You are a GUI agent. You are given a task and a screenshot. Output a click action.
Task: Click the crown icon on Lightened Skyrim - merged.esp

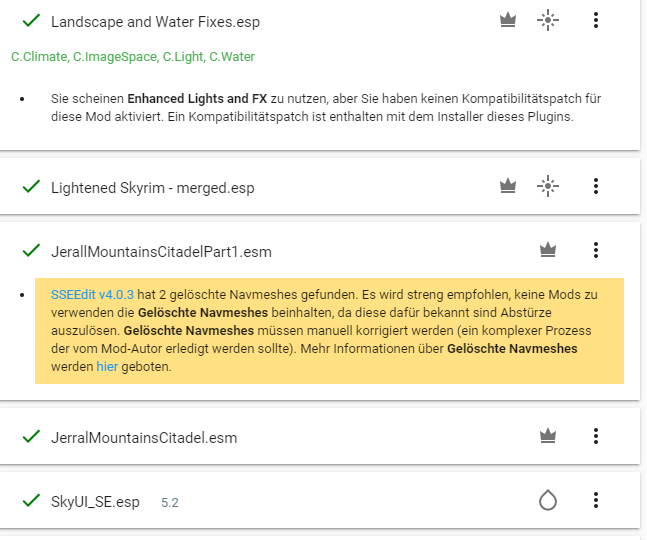click(508, 186)
